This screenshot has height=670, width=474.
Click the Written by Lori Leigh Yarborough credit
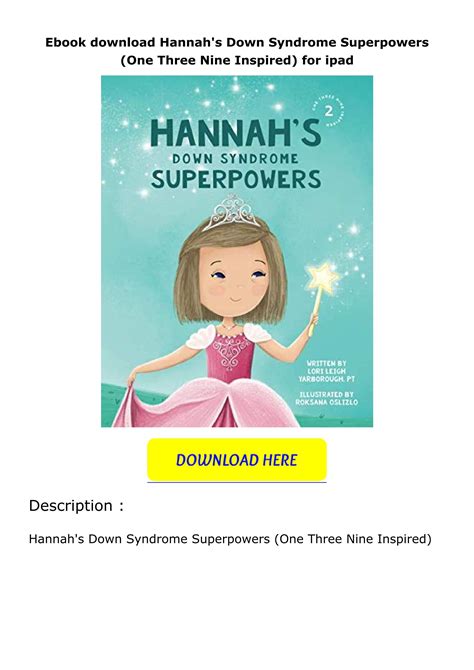click(x=327, y=371)
